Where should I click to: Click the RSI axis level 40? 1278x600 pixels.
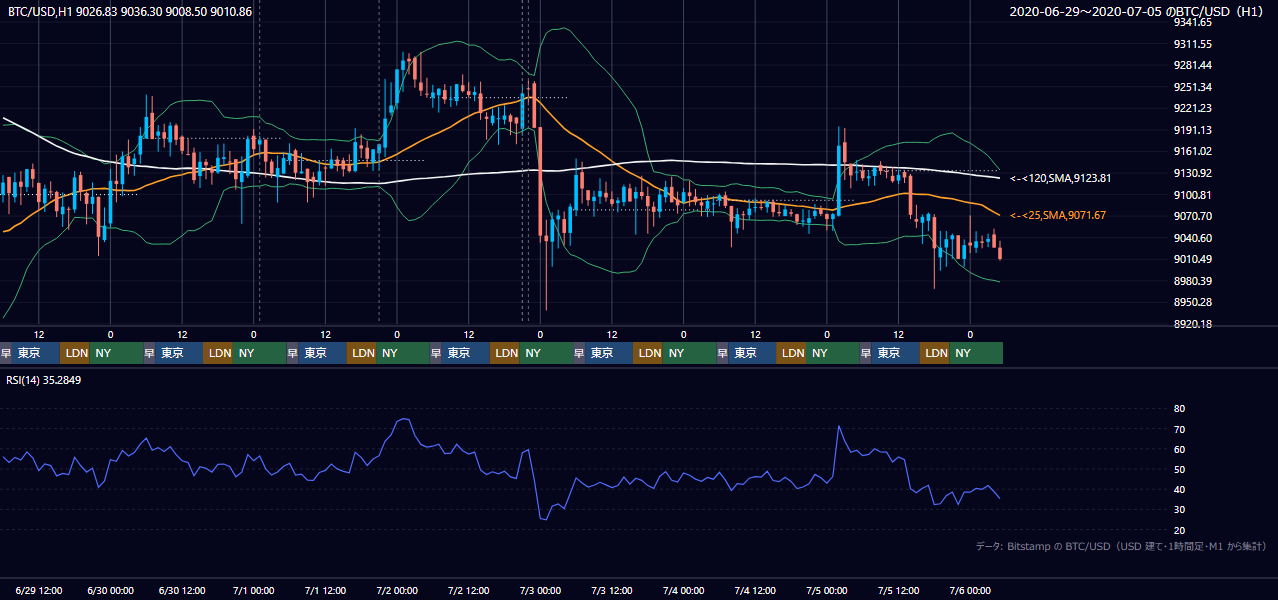pyautogui.click(x=1179, y=490)
